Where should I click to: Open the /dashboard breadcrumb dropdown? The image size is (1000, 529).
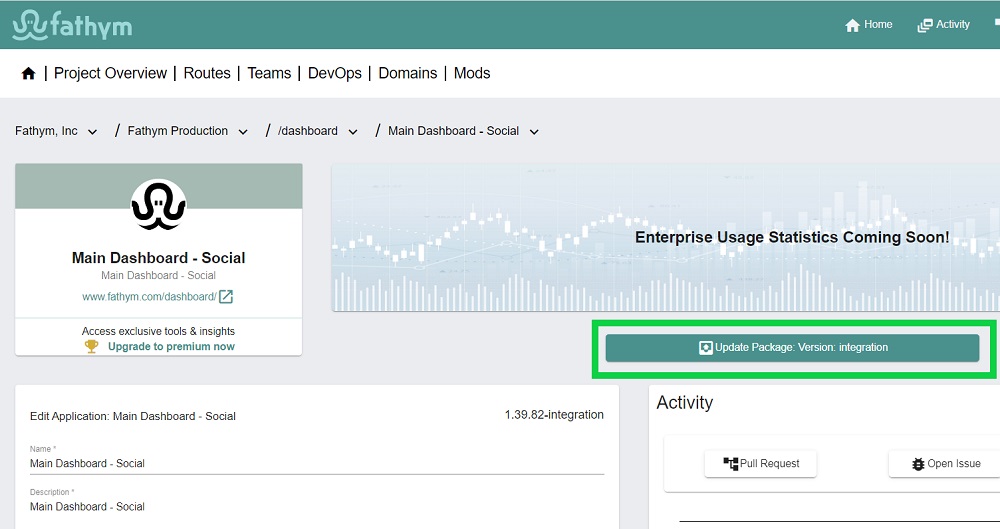point(353,132)
